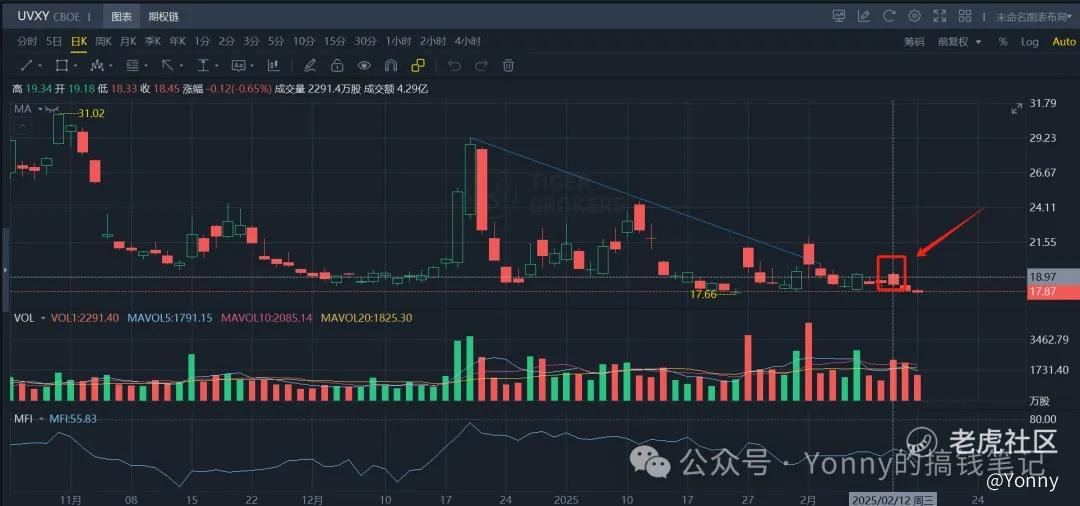
Task: Select the wave pattern drawing tool
Action: 96,65
